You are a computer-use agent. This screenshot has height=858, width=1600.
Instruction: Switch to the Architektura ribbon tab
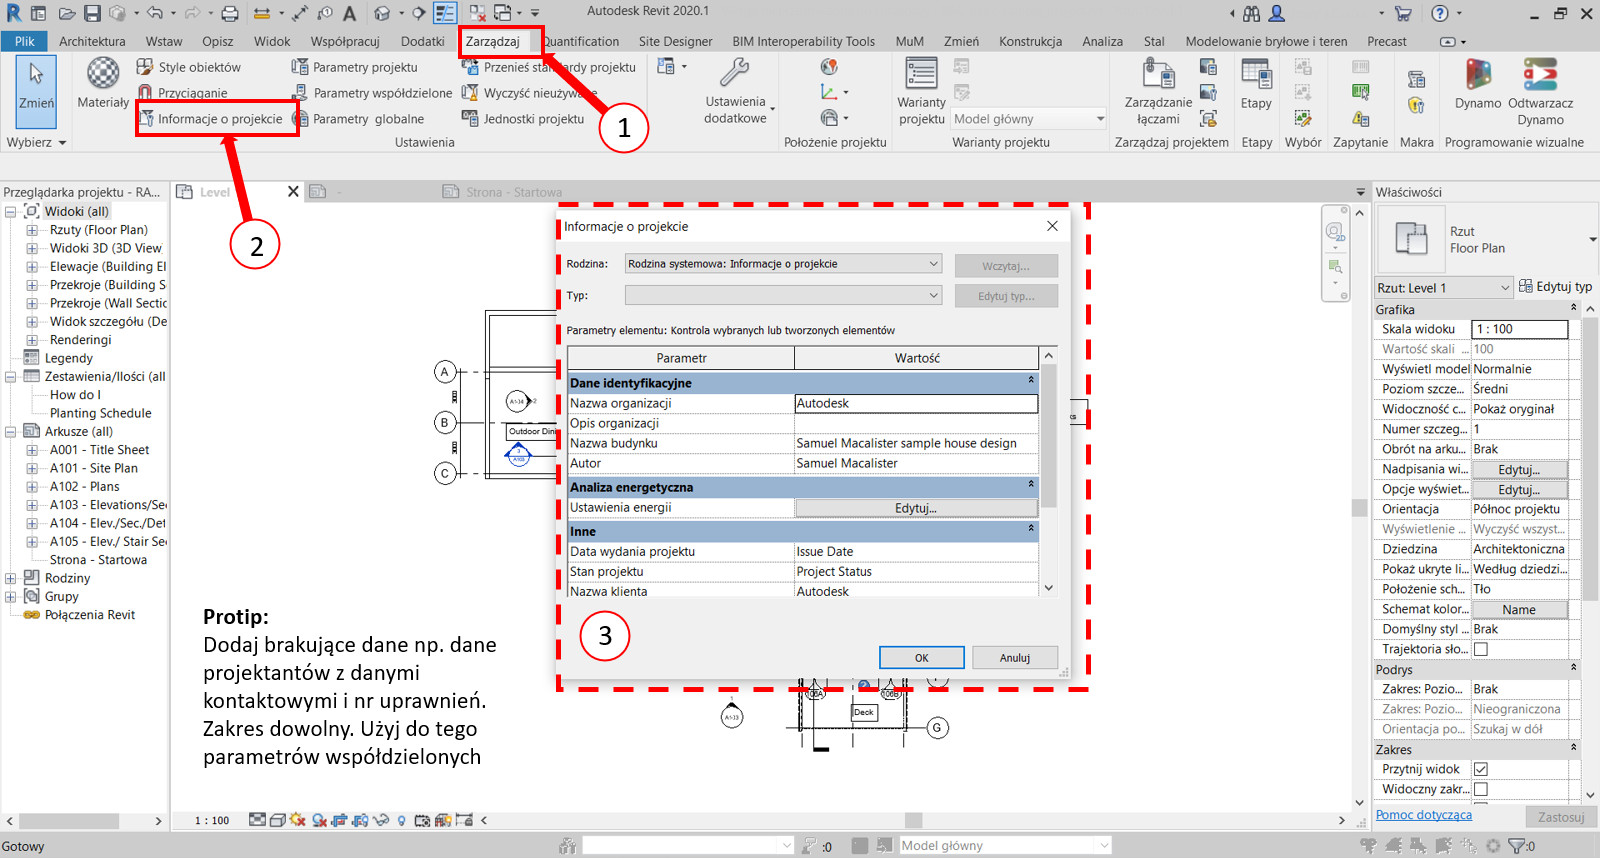pos(92,41)
